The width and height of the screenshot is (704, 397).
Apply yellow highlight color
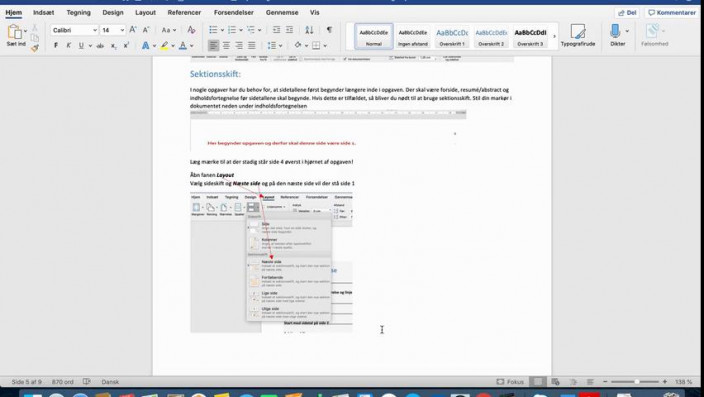point(164,45)
